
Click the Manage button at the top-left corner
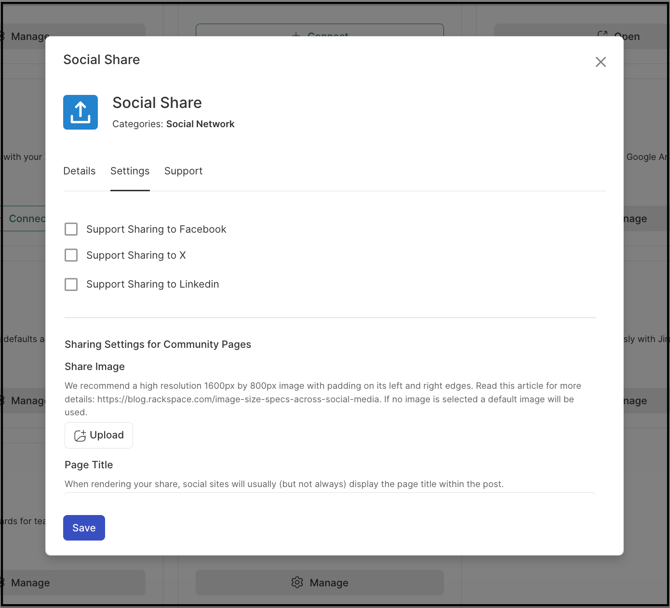point(28,36)
